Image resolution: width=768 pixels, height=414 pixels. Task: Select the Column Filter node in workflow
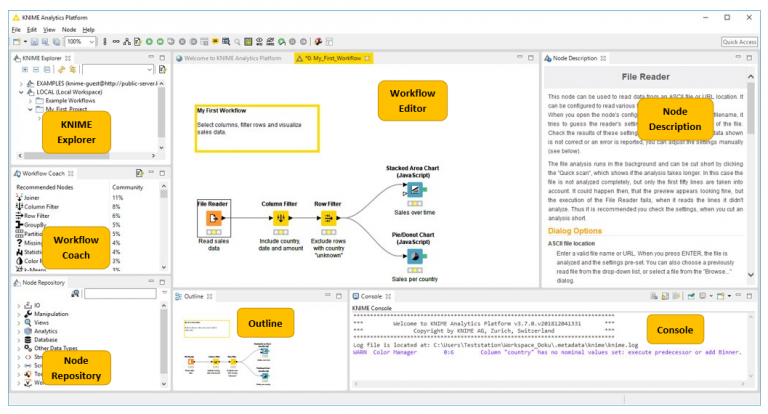[282, 219]
